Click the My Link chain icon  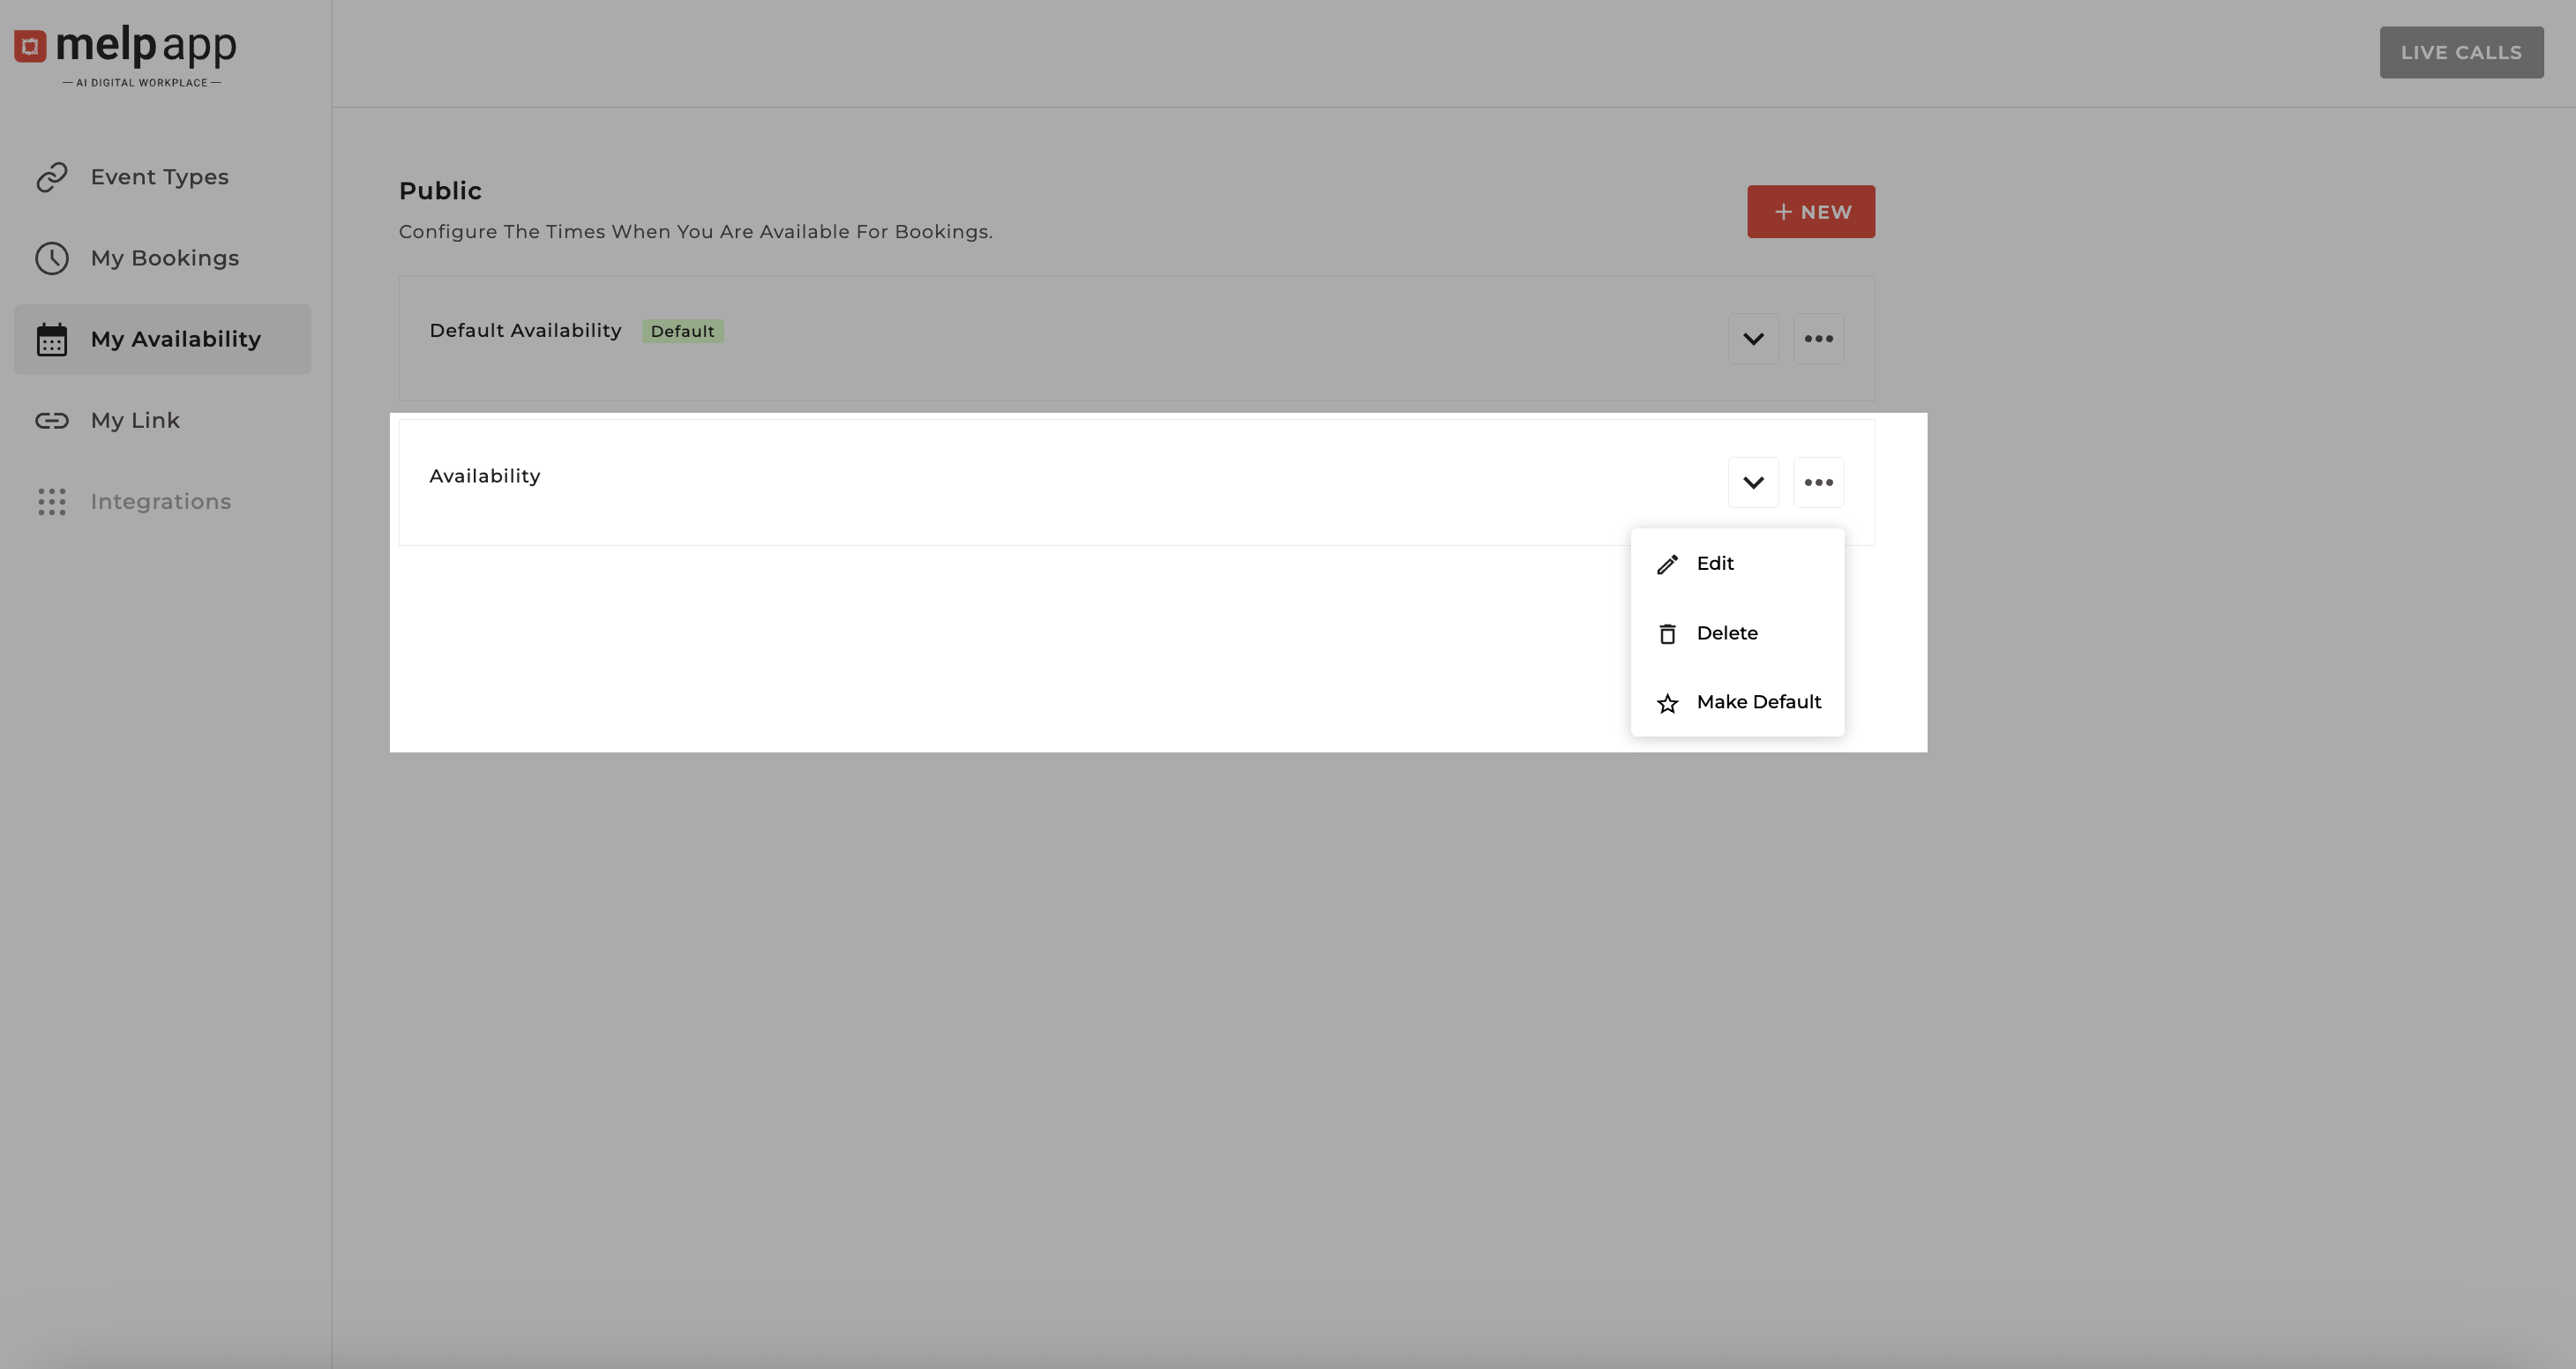coord(51,420)
